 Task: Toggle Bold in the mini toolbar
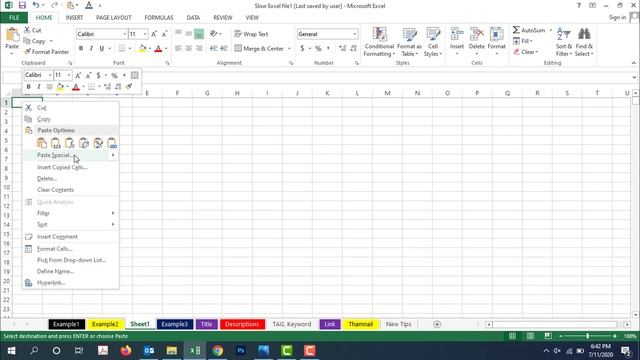coord(28,87)
